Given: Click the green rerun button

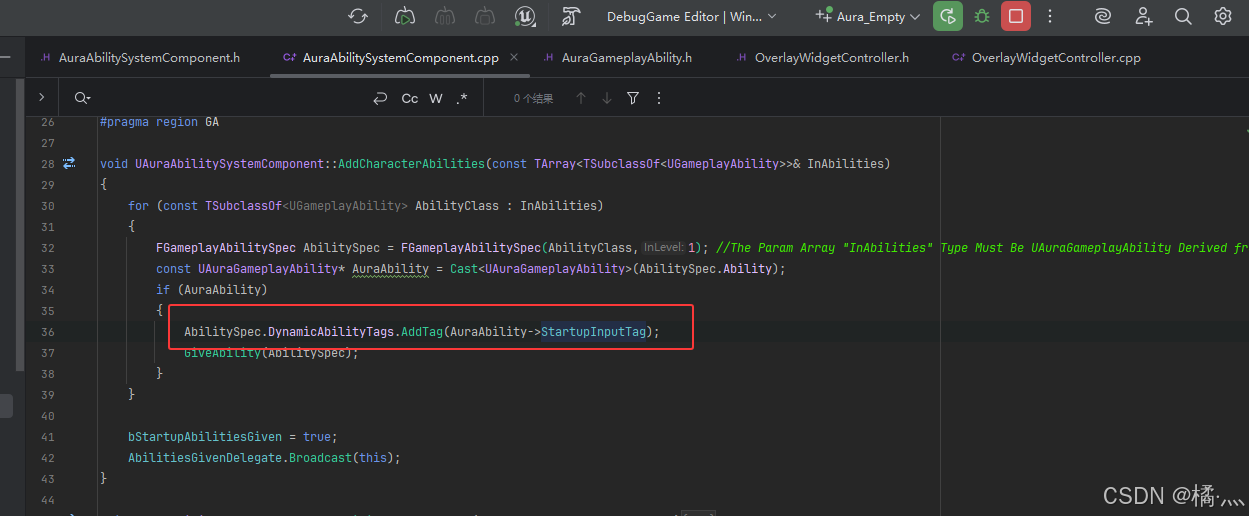Looking at the screenshot, I should [x=946, y=16].
